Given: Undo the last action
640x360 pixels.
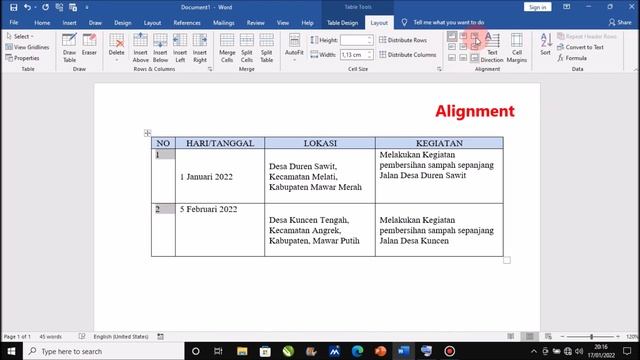Looking at the screenshot, I should click(27, 7).
